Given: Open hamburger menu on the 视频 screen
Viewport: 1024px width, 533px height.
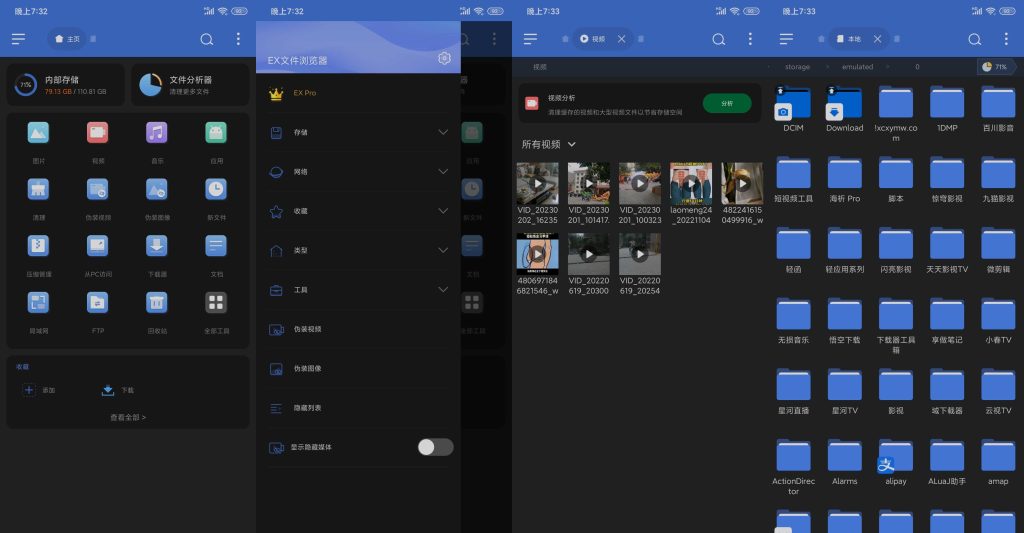Looking at the screenshot, I should point(530,39).
